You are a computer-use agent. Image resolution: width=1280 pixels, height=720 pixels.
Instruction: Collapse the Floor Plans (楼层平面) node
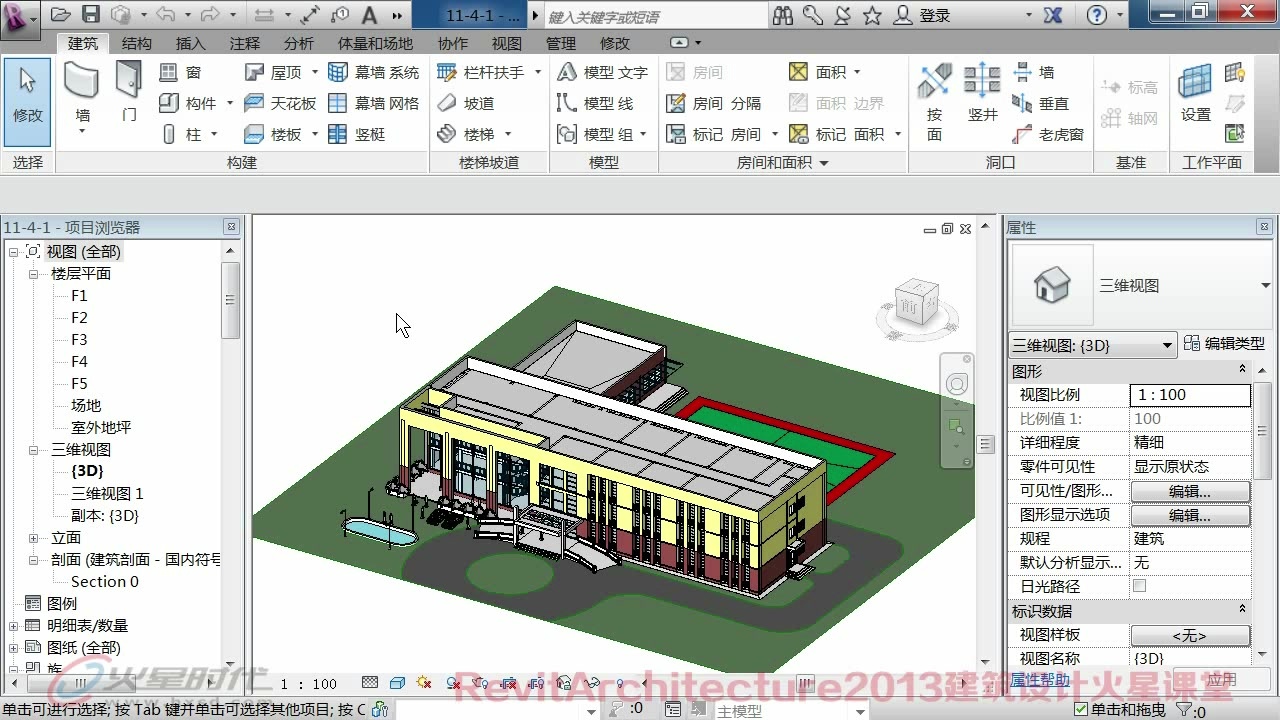point(33,274)
